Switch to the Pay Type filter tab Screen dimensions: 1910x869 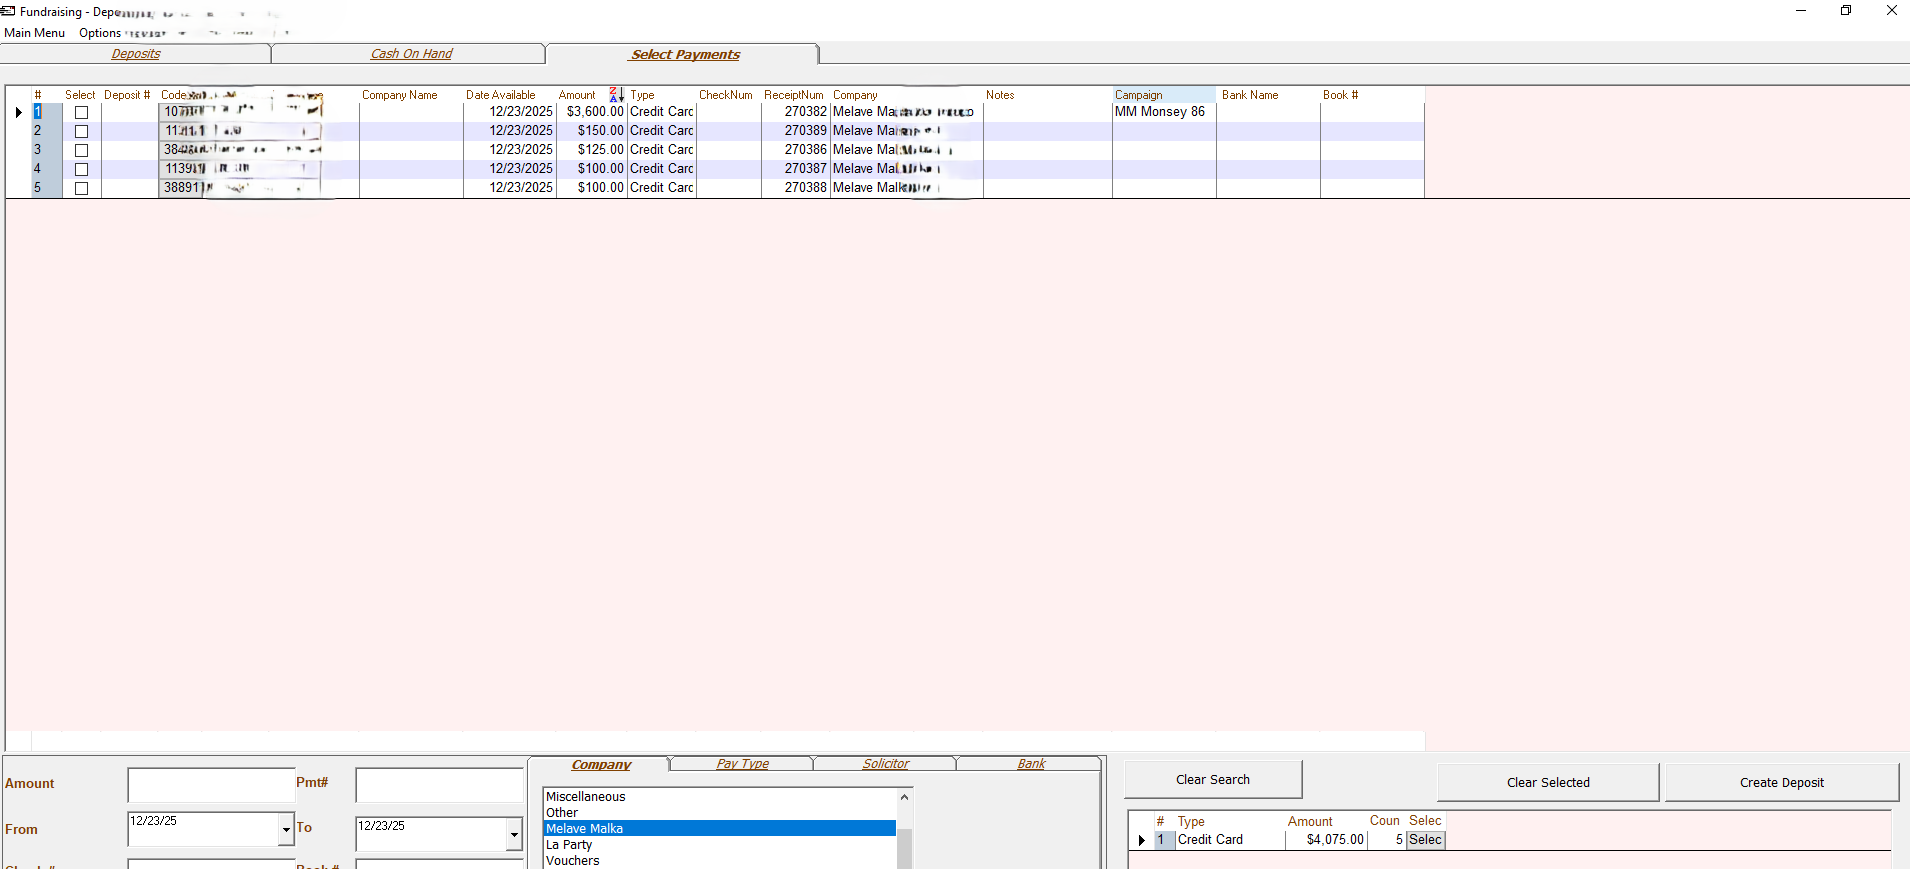pyautogui.click(x=742, y=764)
